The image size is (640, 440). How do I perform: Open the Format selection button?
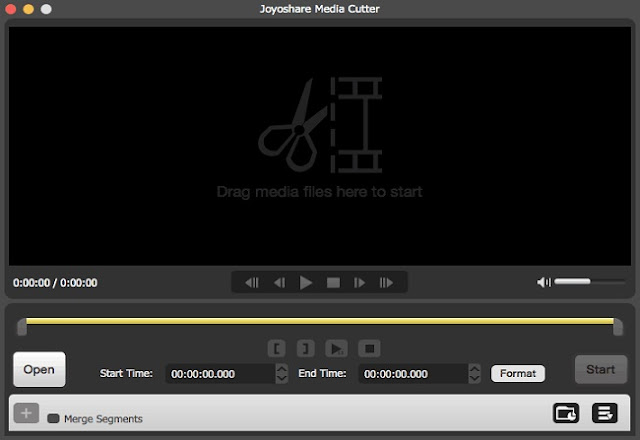[518, 373]
